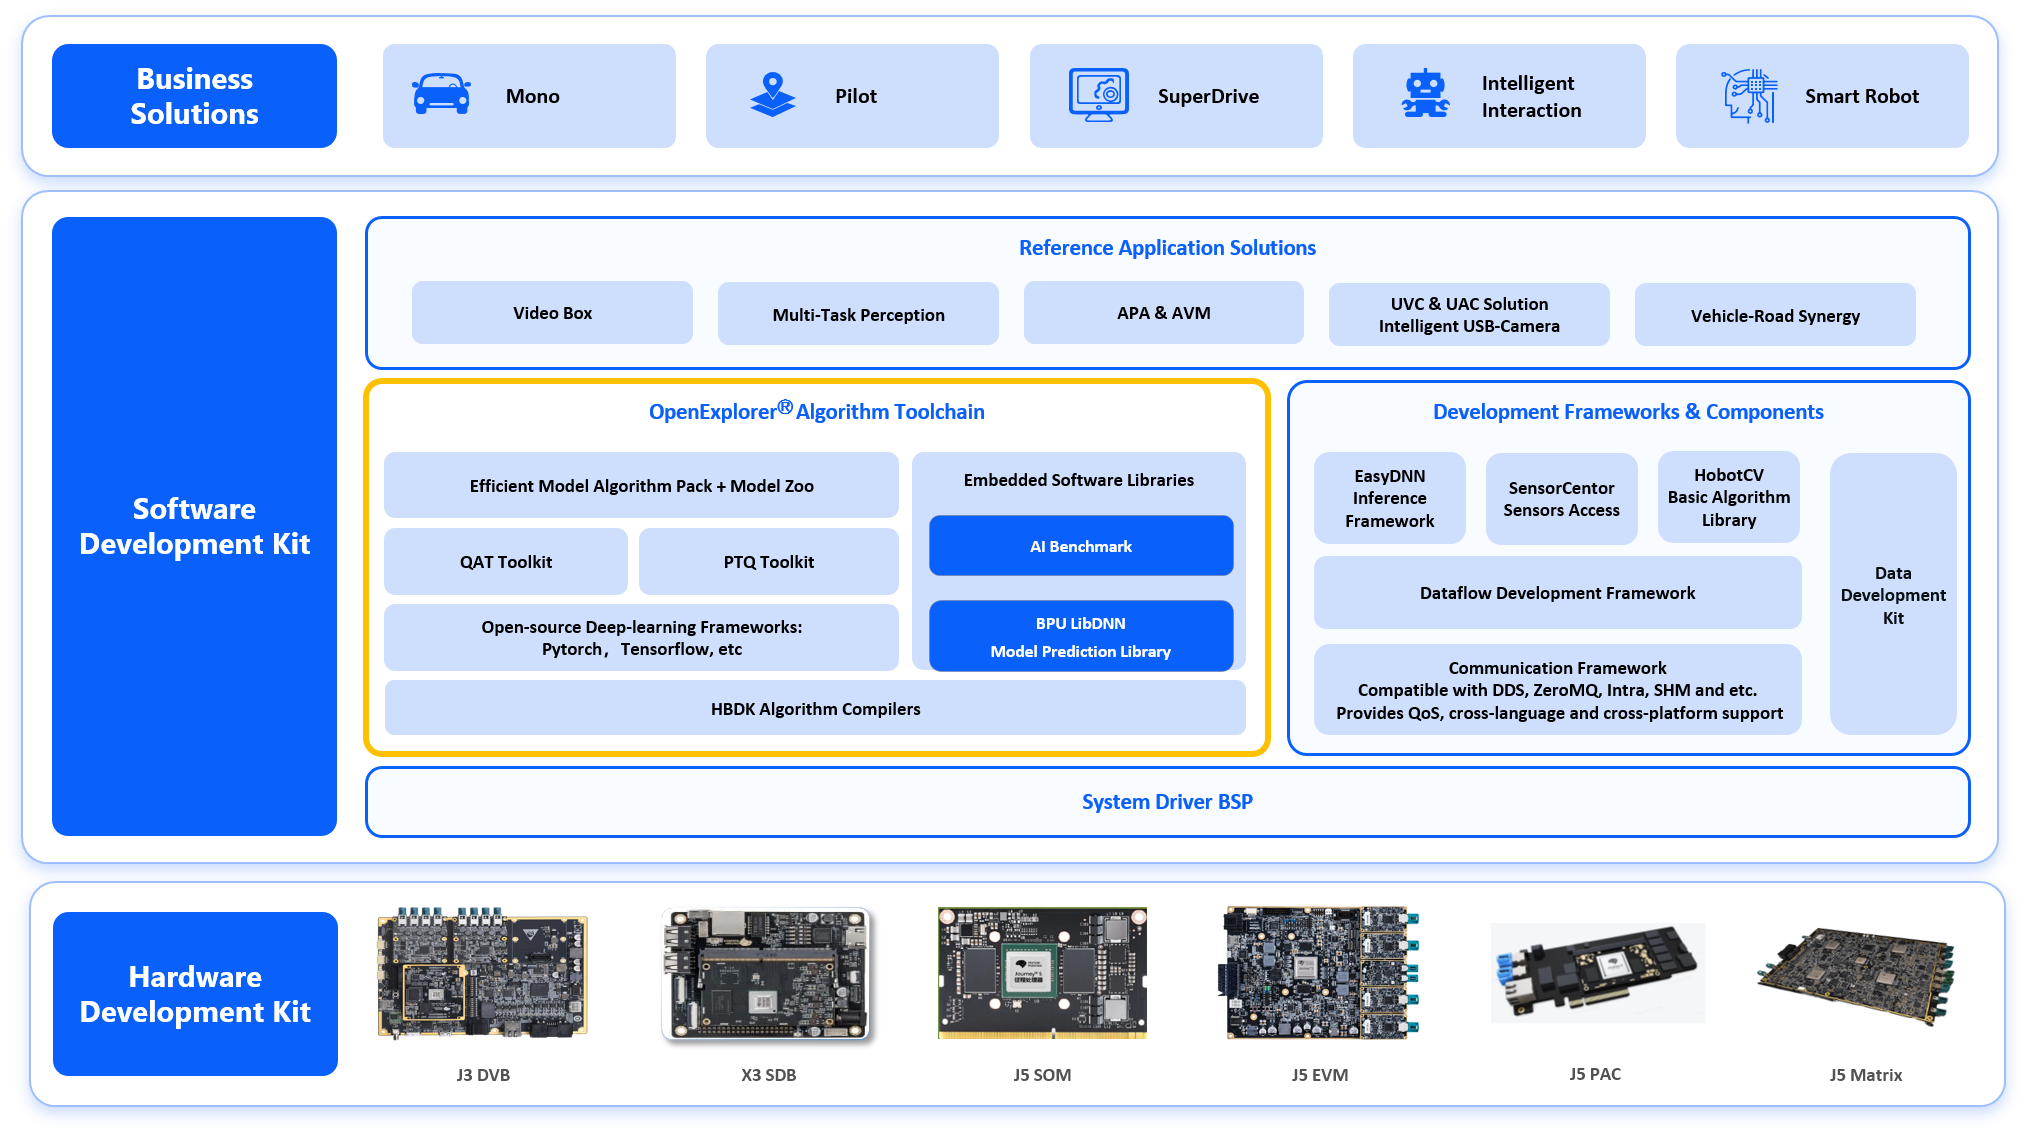Screen dimensions: 2027x1135
Task: Open BPU LibDNN Model Prediction Library
Action: pos(1081,636)
